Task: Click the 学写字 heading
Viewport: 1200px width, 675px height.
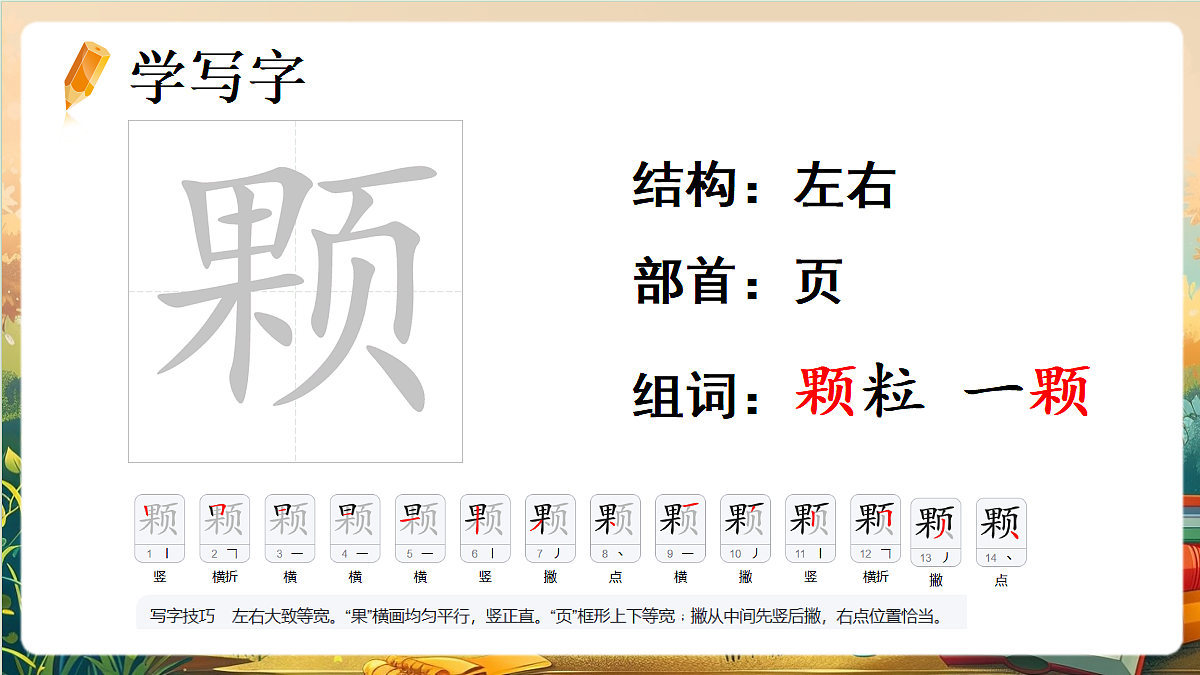Action: (x=217, y=75)
